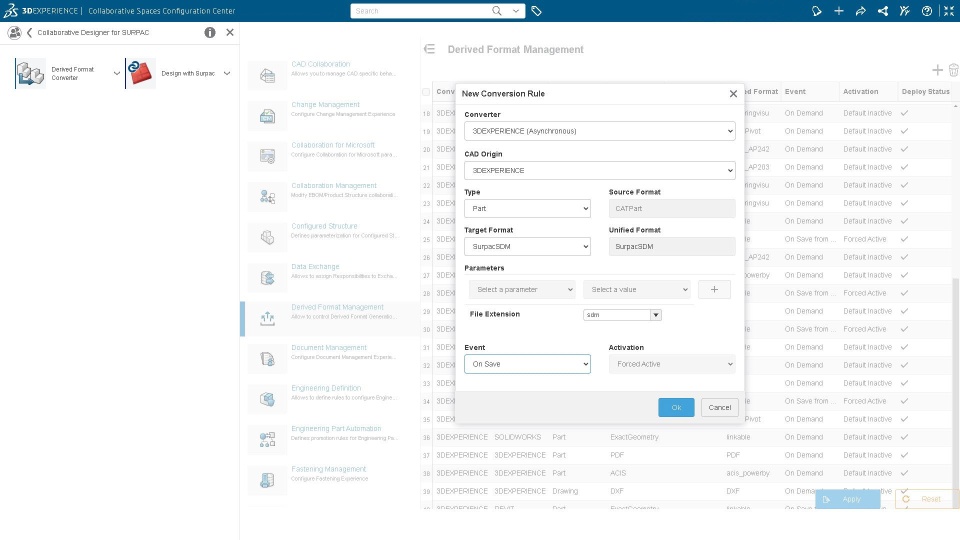The image size is (960, 540).
Task: Click the add rule plus icon above table
Action: point(937,70)
